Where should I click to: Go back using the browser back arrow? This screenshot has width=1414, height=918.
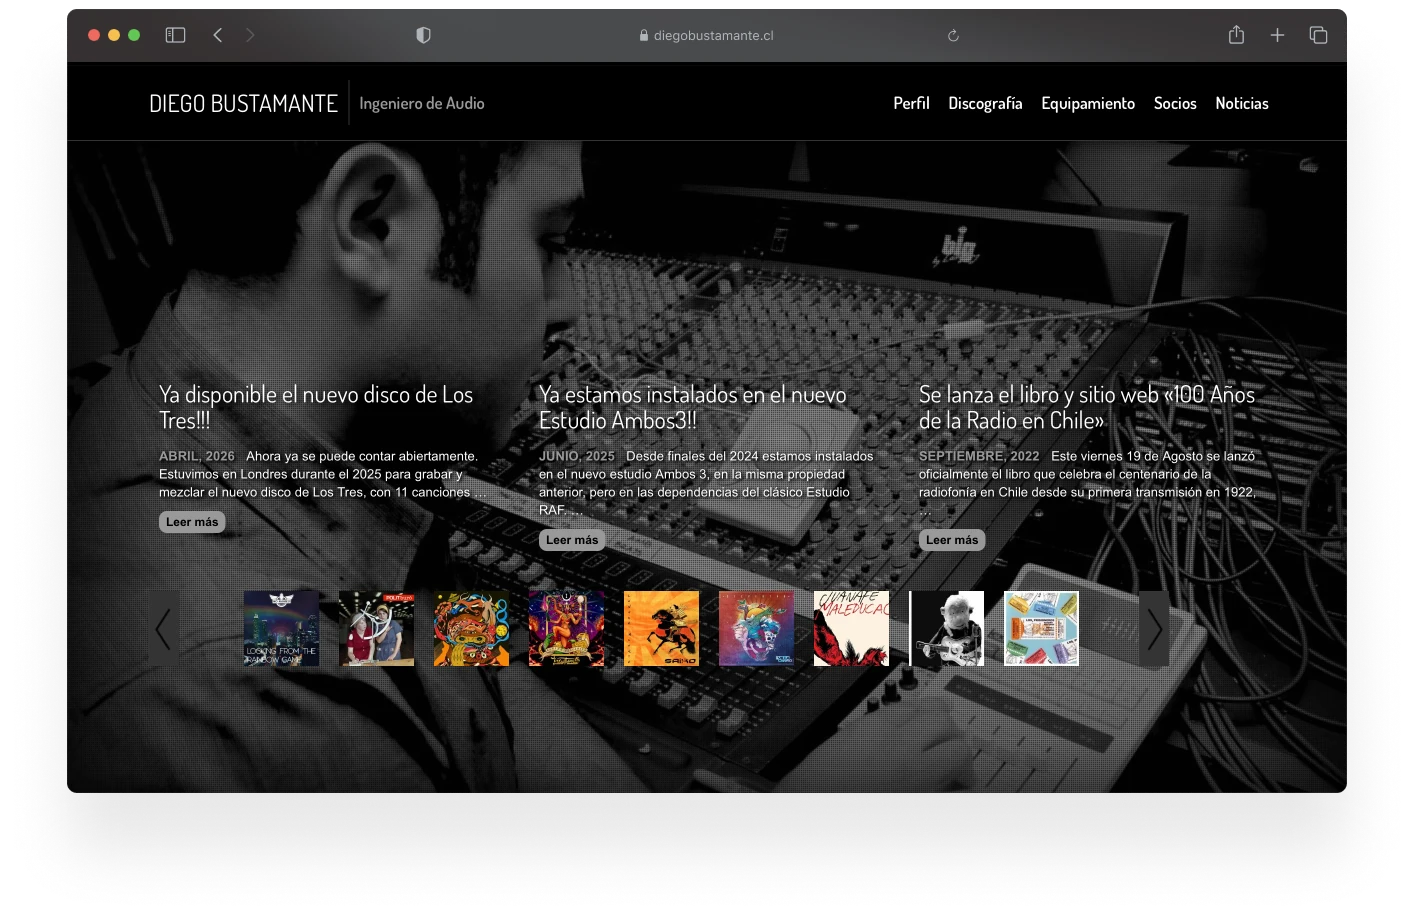pyautogui.click(x=217, y=35)
